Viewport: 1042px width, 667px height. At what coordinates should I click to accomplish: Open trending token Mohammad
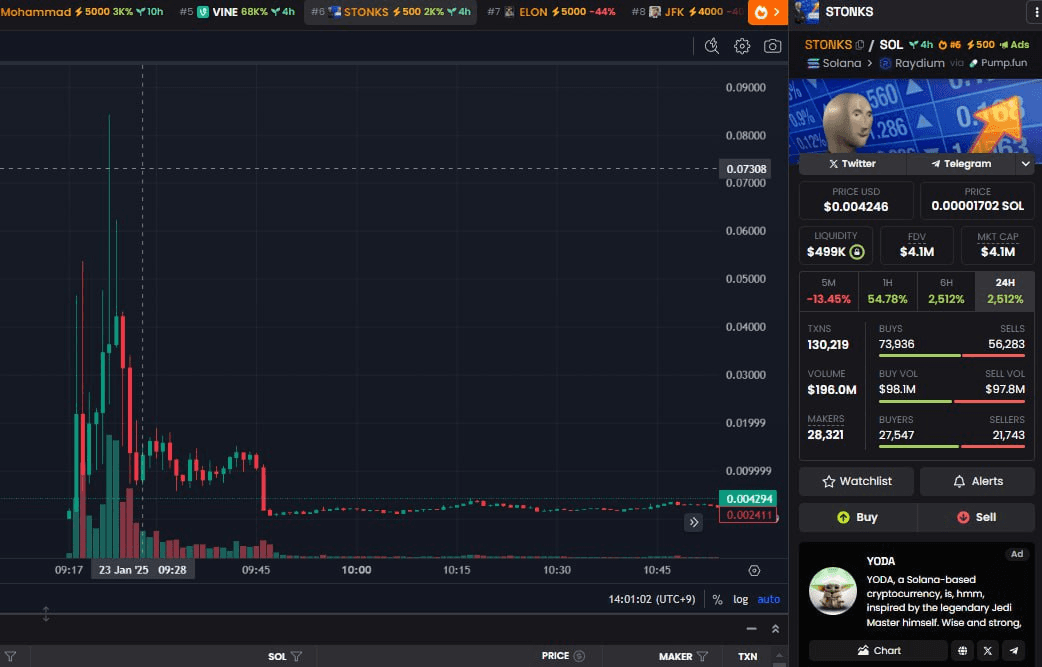[x=82, y=12]
